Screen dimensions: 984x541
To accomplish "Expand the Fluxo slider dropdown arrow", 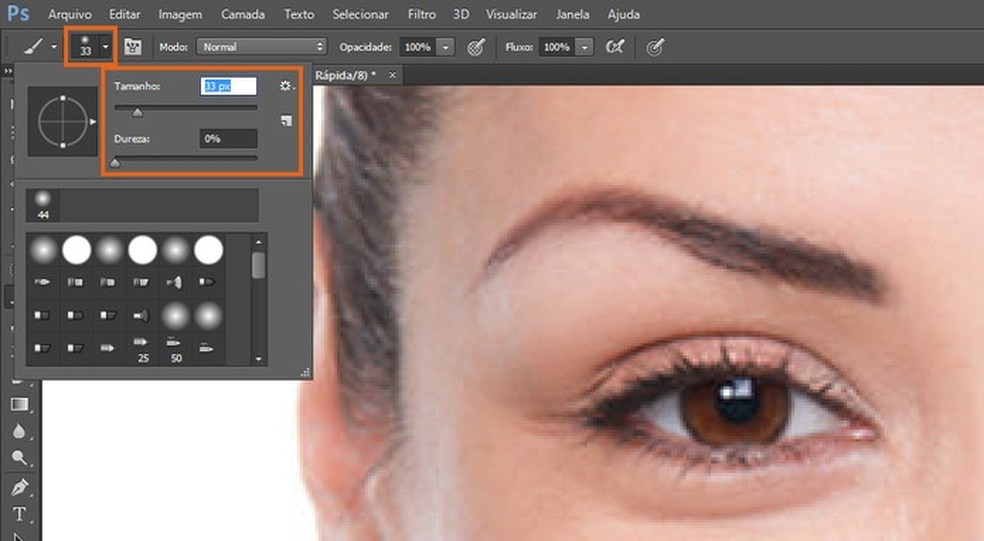I will click(584, 47).
